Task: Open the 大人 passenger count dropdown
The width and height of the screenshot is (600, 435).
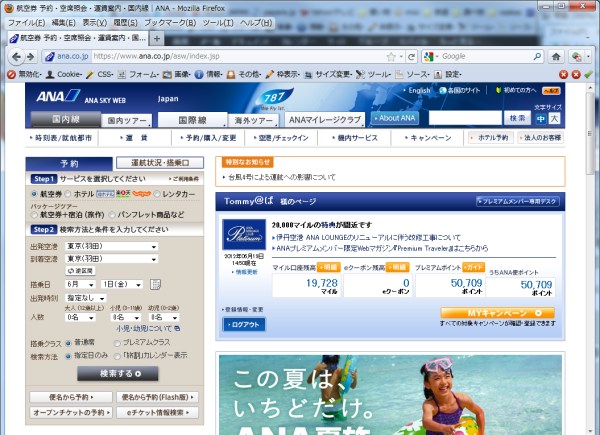Action: coord(80,317)
